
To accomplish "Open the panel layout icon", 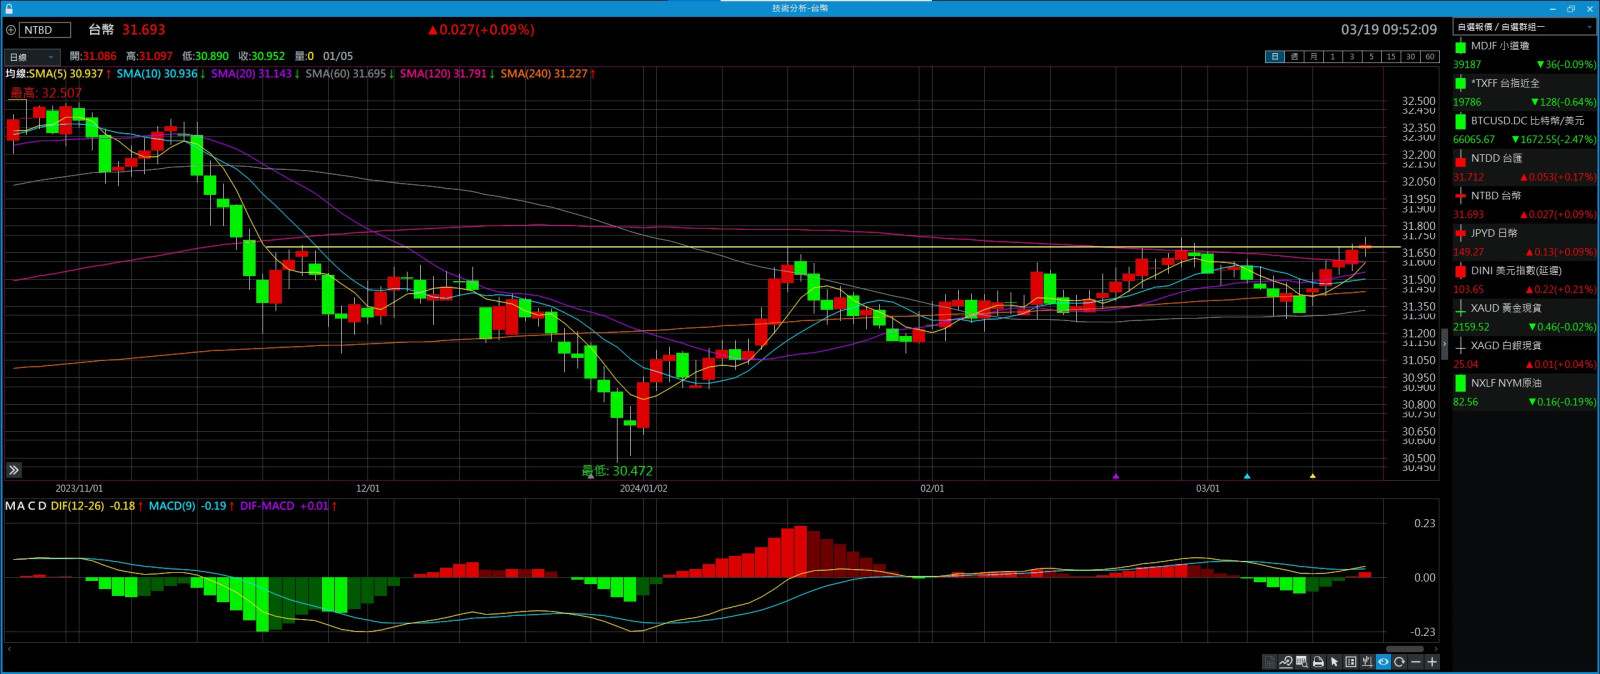I will [1351, 662].
